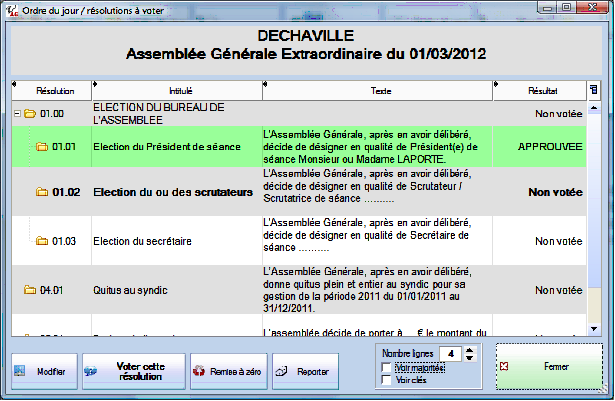Click Non votée result of 04.01
The width and height of the screenshot is (615, 401).
(559, 290)
